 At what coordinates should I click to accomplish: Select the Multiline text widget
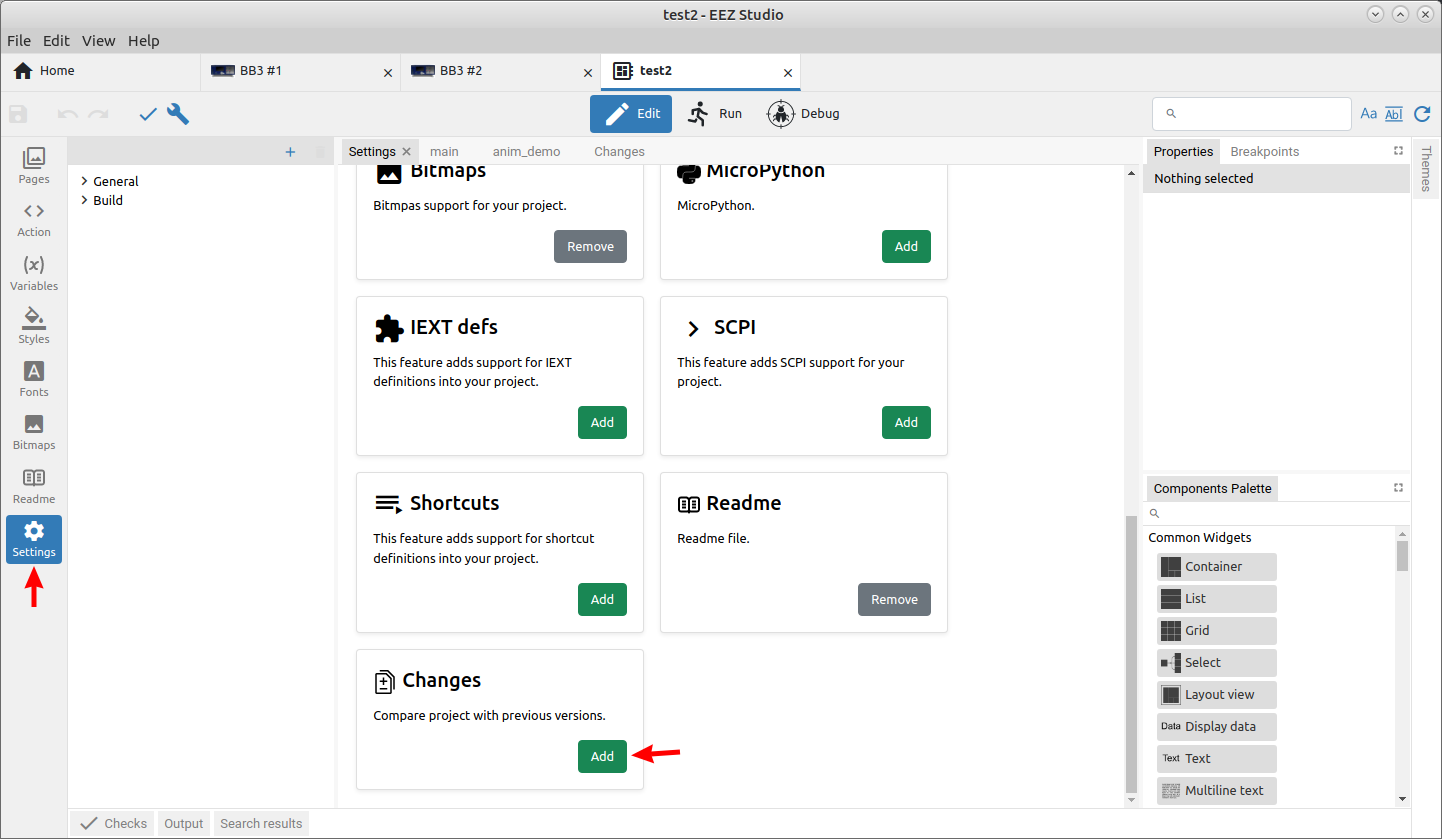point(1217,790)
